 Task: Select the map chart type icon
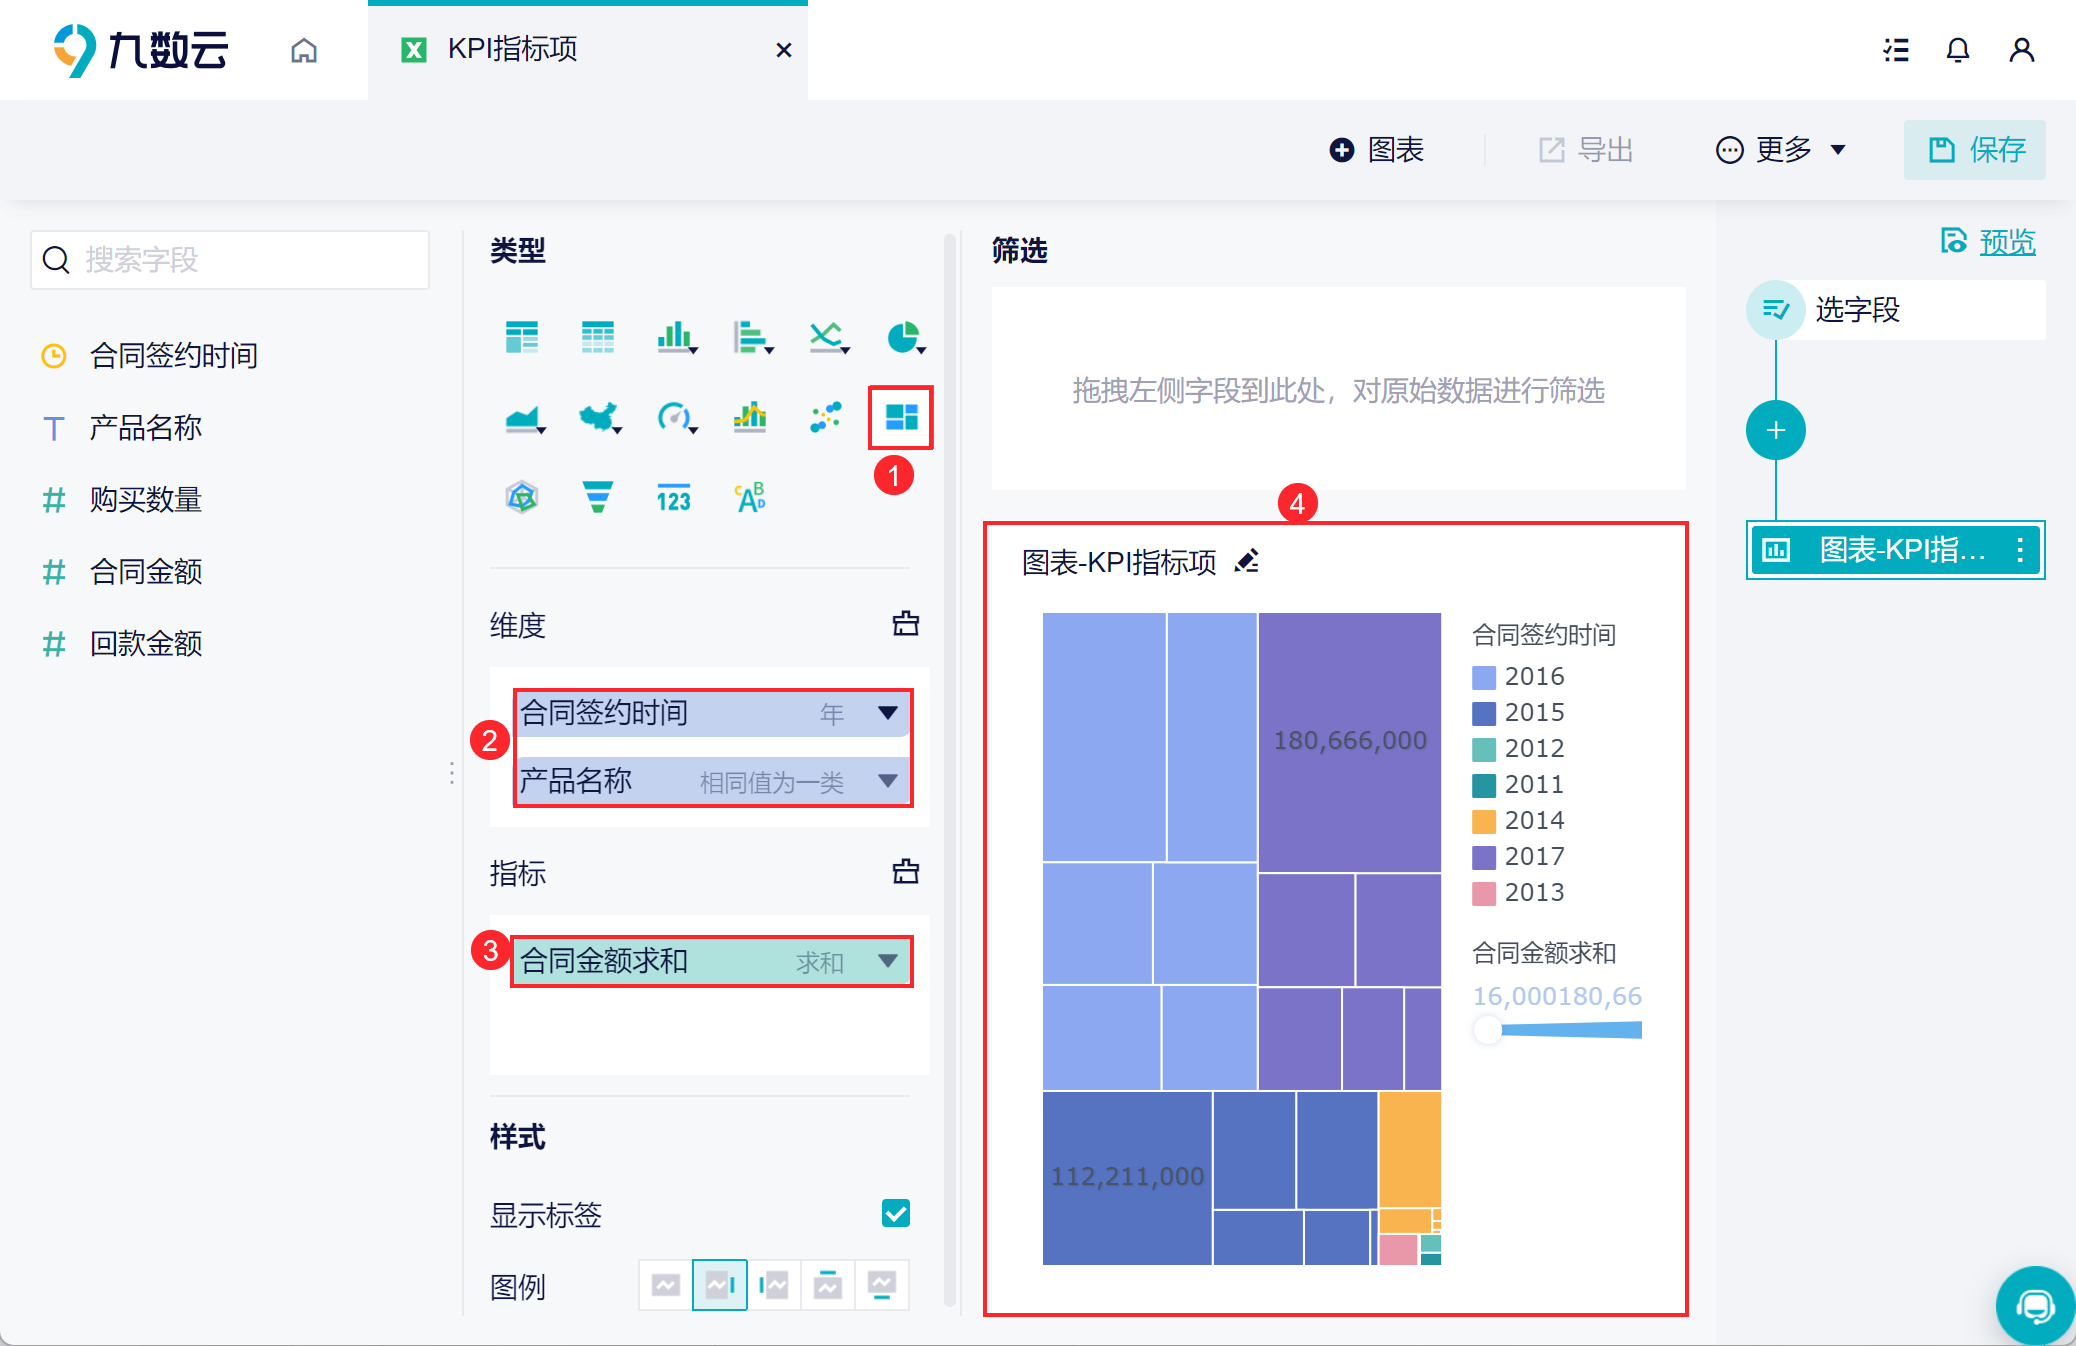[x=598, y=417]
